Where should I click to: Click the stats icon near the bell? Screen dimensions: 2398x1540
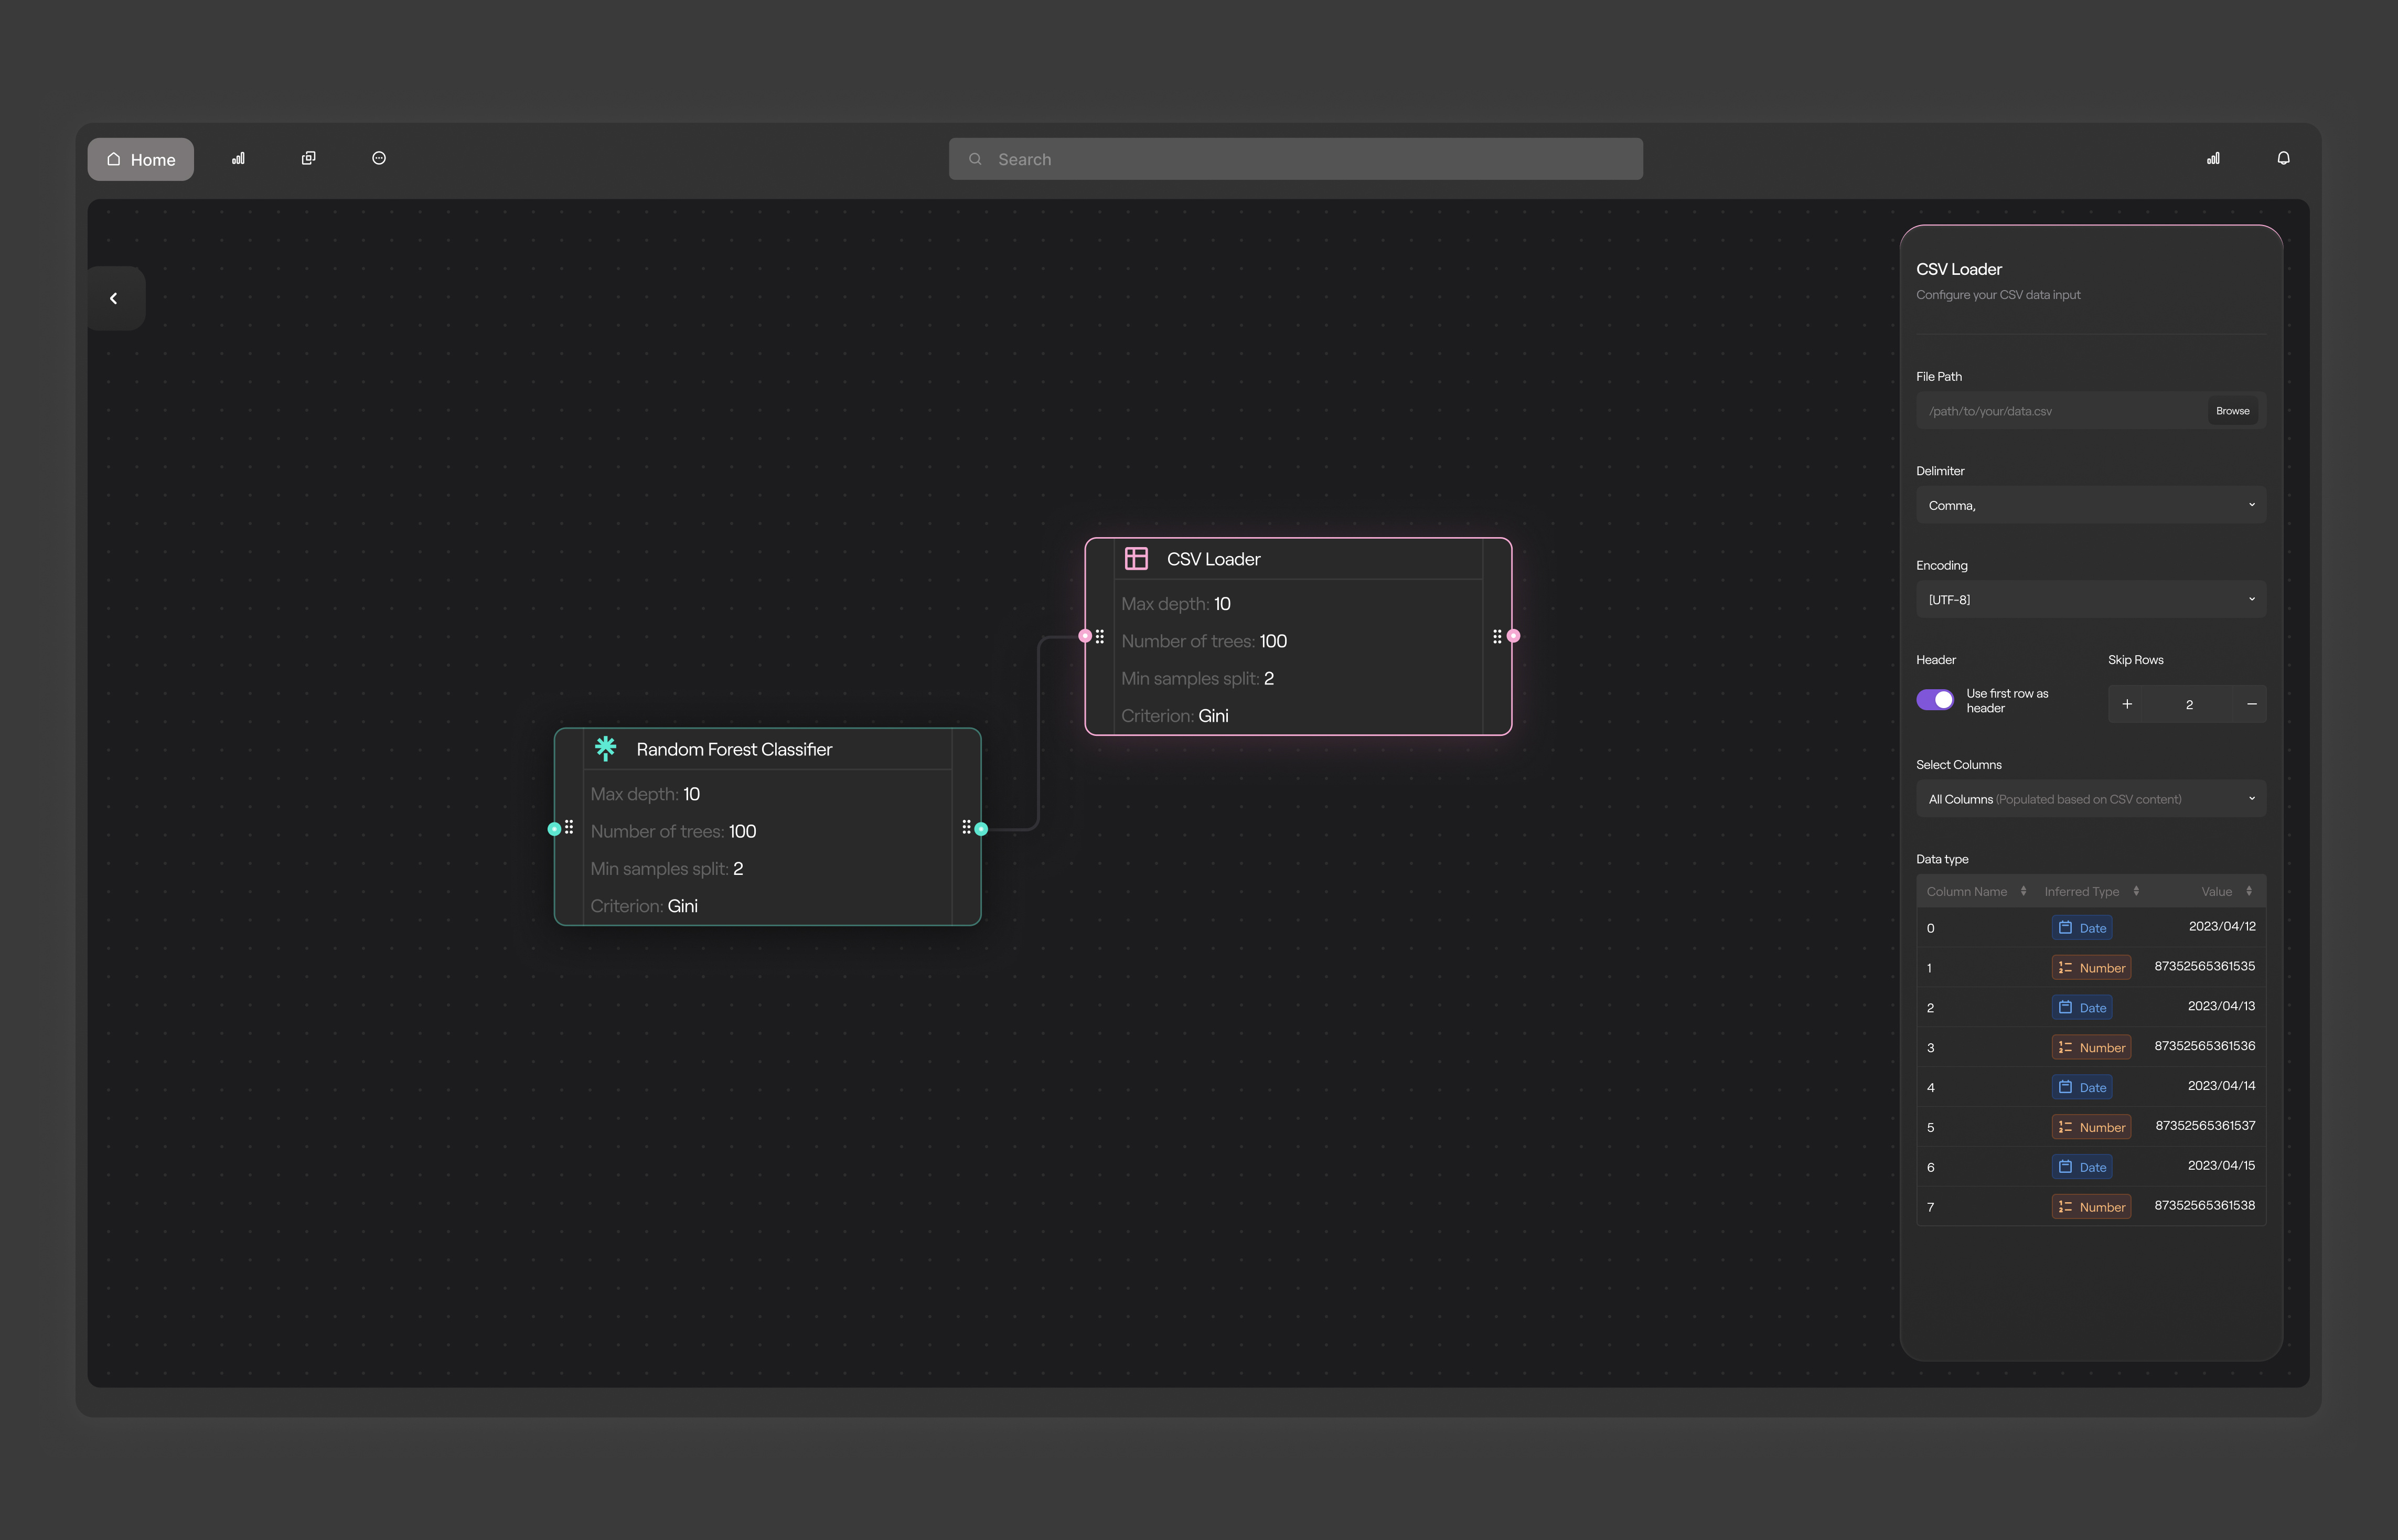pyautogui.click(x=2213, y=158)
